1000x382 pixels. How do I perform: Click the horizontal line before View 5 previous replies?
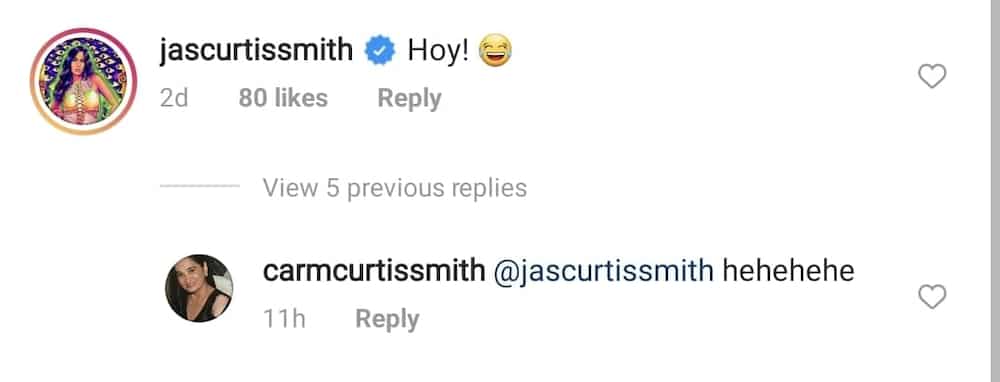pos(199,186)
